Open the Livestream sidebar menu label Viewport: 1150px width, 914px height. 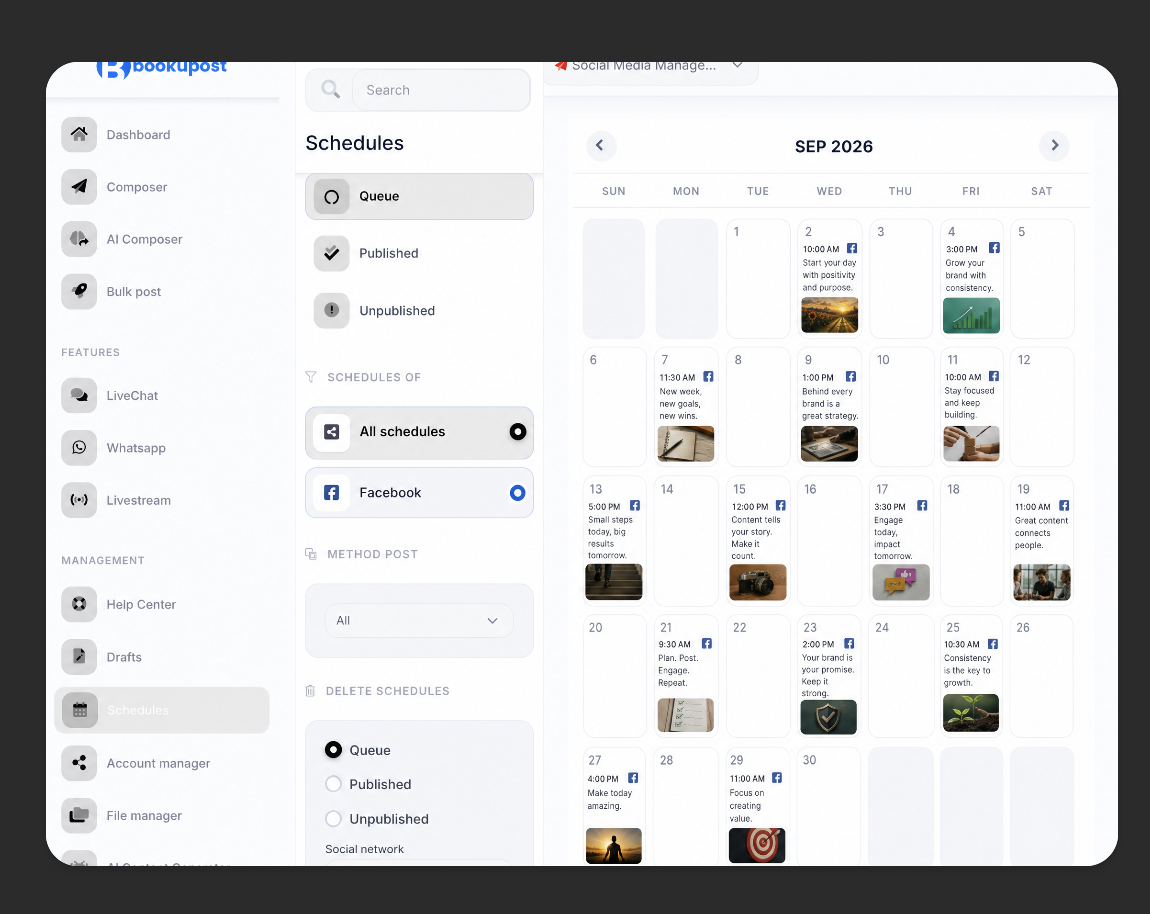click(x=139, y=500)
